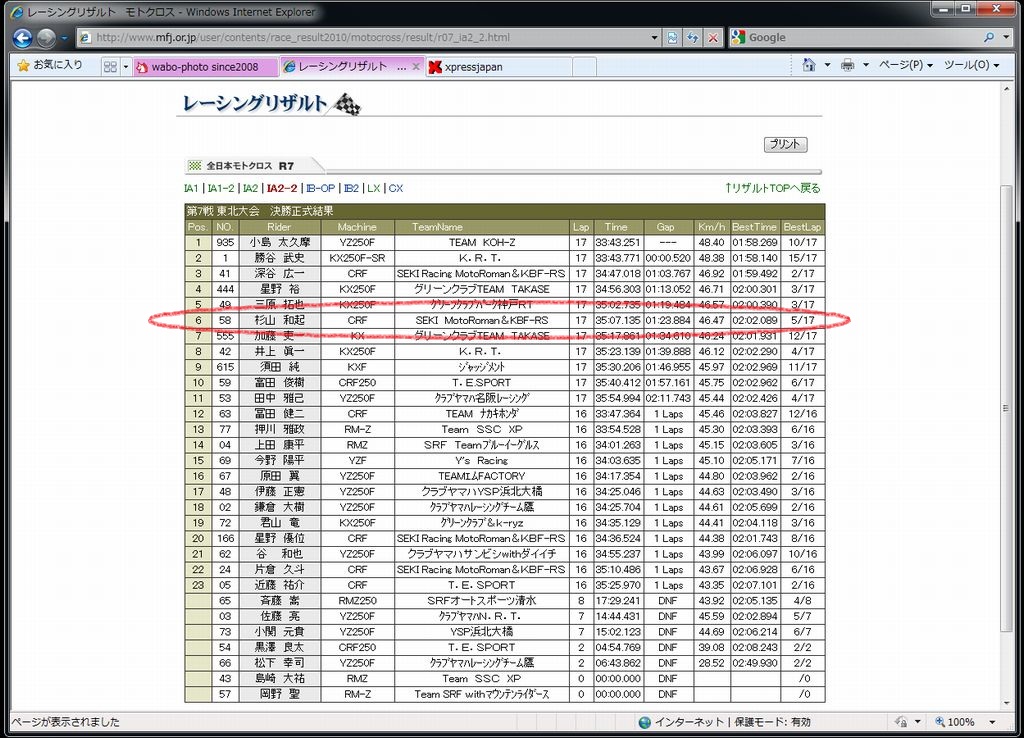
Task: Expand the address bar history dropdown arrow
Action: [x=654, y=37]
